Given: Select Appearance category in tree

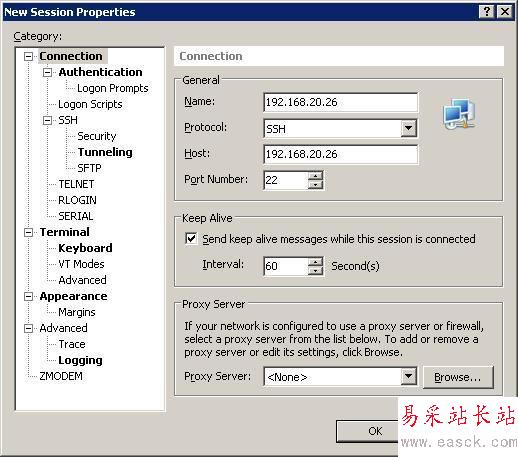Looking at the screenshot, I should click(73, 296).
